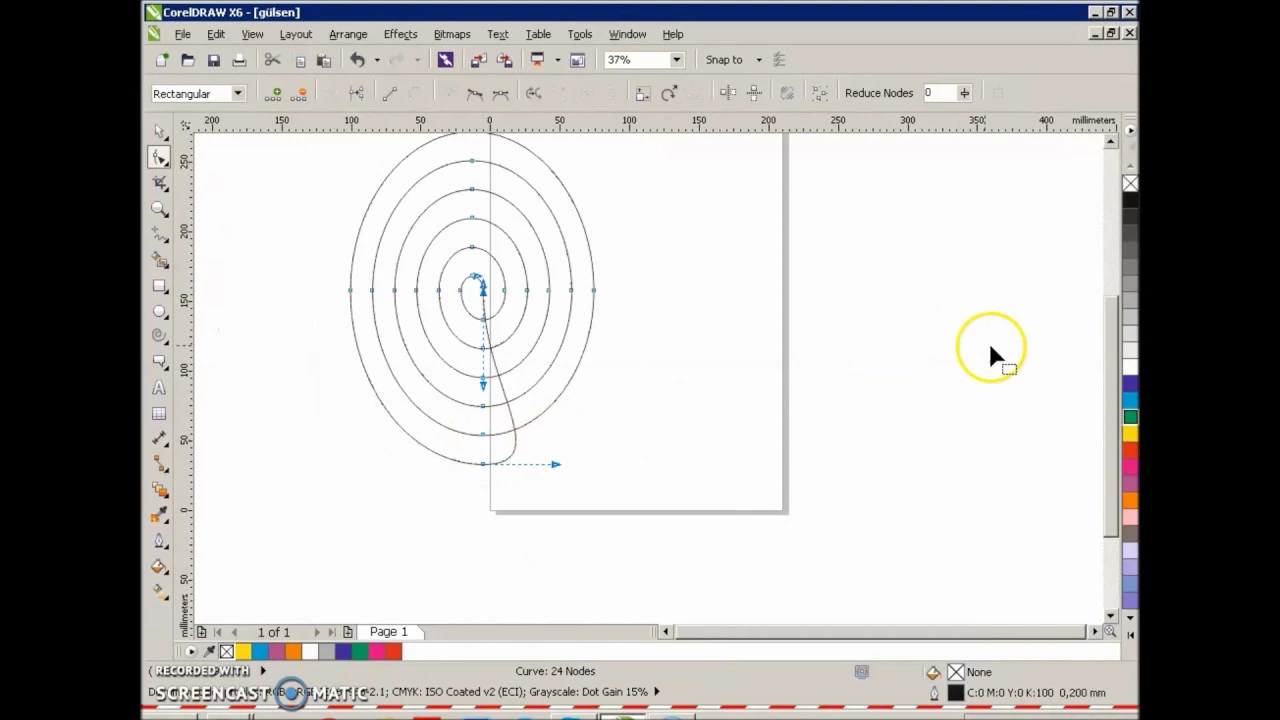Create a new document

tap(162, 60)
